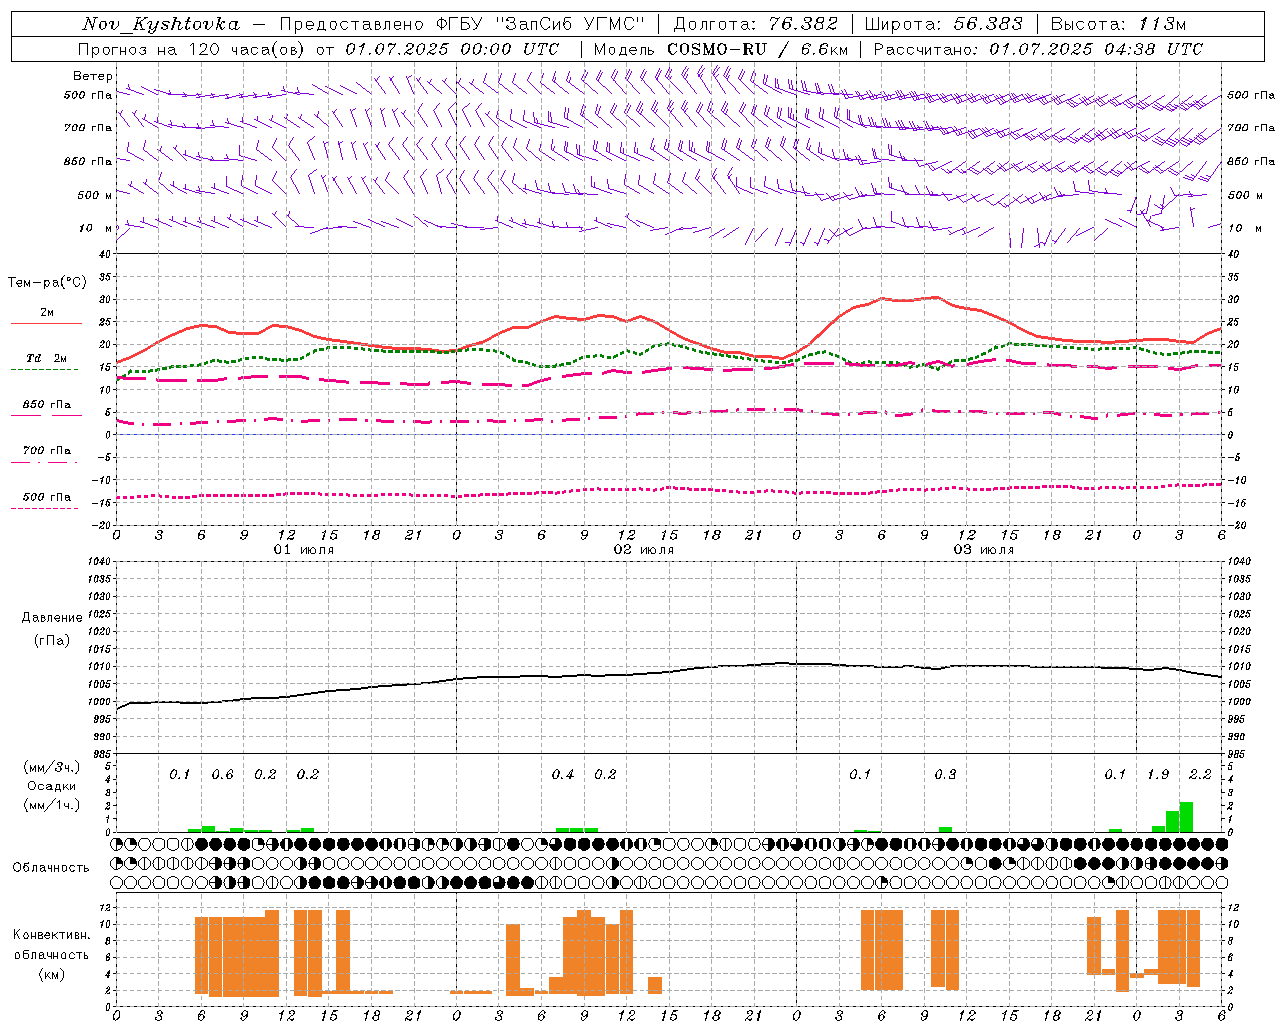Click the 02 июля date label
This screenshot has width=1280, height=1024.
[644, 550]
